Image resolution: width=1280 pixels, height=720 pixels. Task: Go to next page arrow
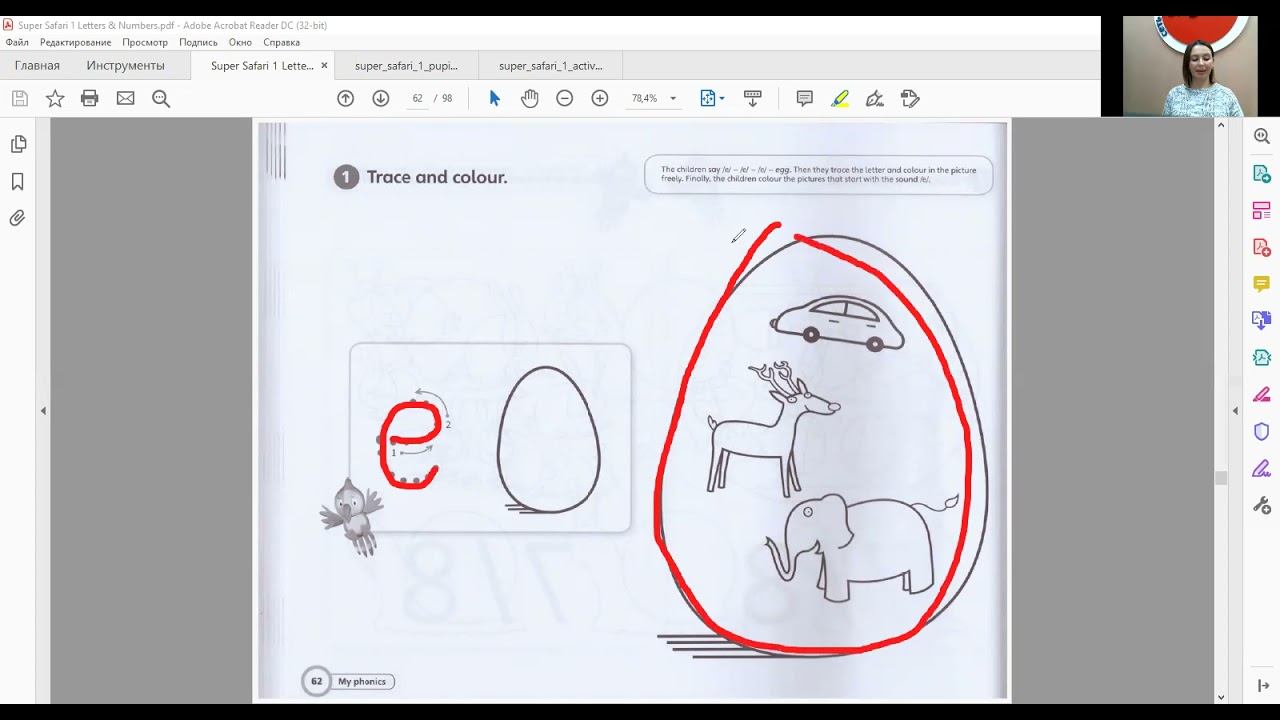coord(380,98)
